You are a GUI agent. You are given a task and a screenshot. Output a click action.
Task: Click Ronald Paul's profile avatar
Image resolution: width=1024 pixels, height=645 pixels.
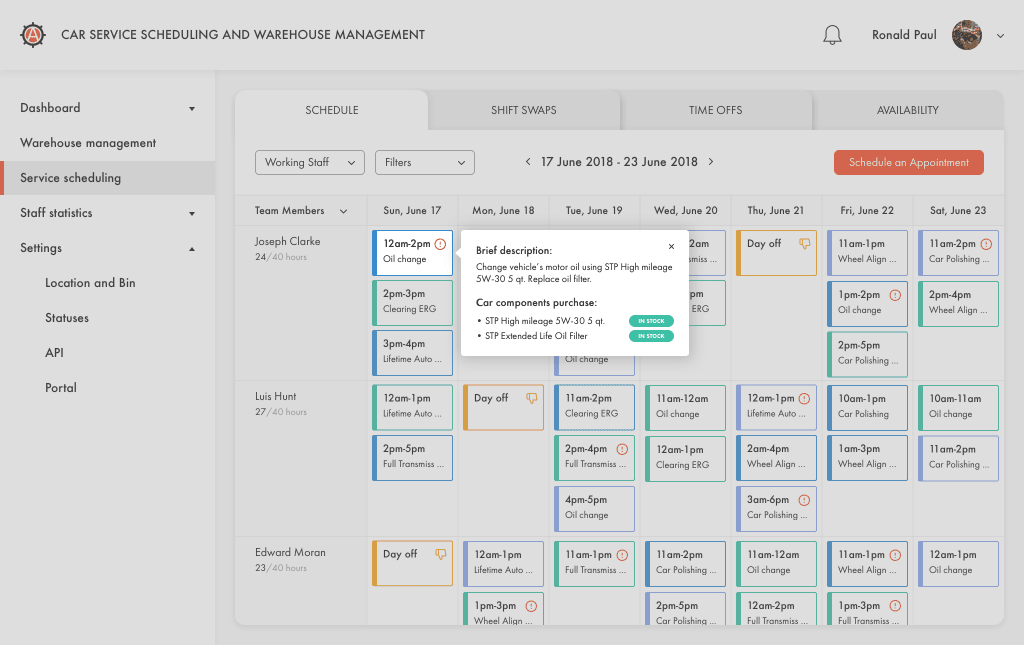coord(967,35)
